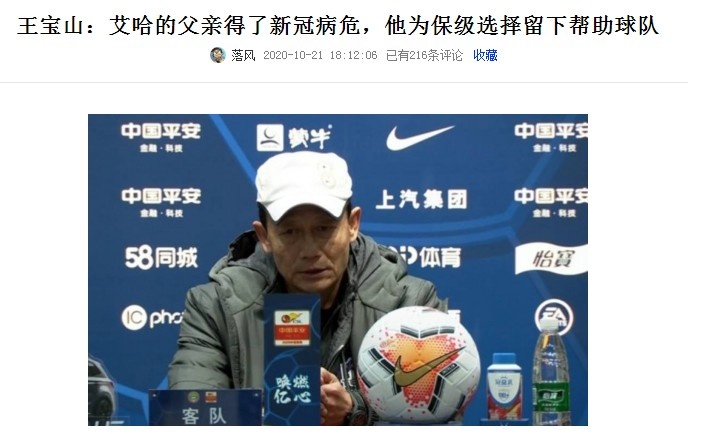This screenshot has height=434, width=720.
Task: Click the 58同城 sponsor logo
Action: tap(161, 257)
